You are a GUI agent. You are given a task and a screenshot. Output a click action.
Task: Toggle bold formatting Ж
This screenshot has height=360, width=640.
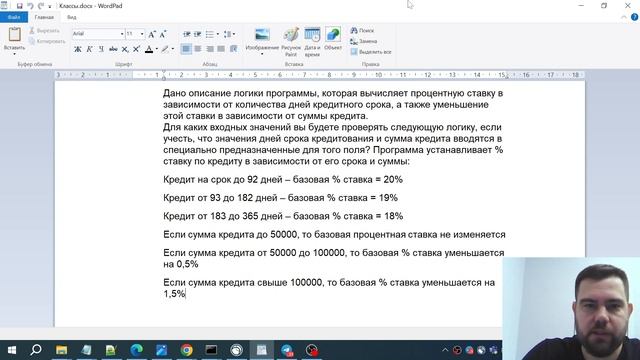tap(78, 49)
